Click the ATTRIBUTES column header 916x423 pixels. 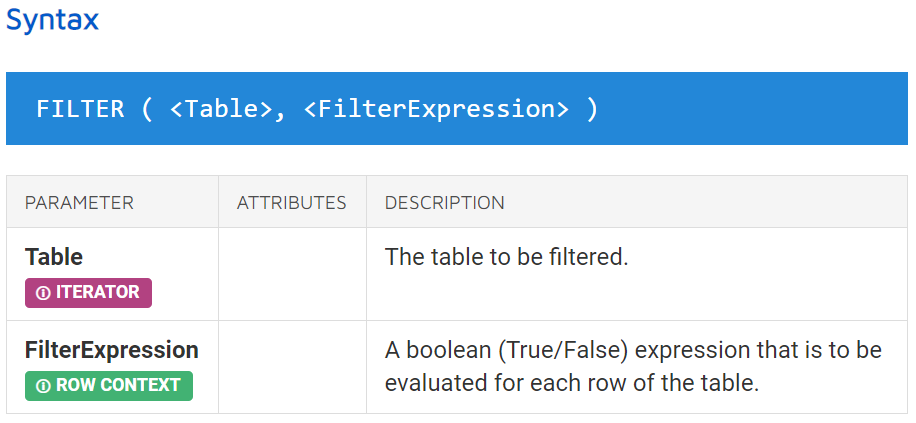pyautogui.click(x=292, y=203)
